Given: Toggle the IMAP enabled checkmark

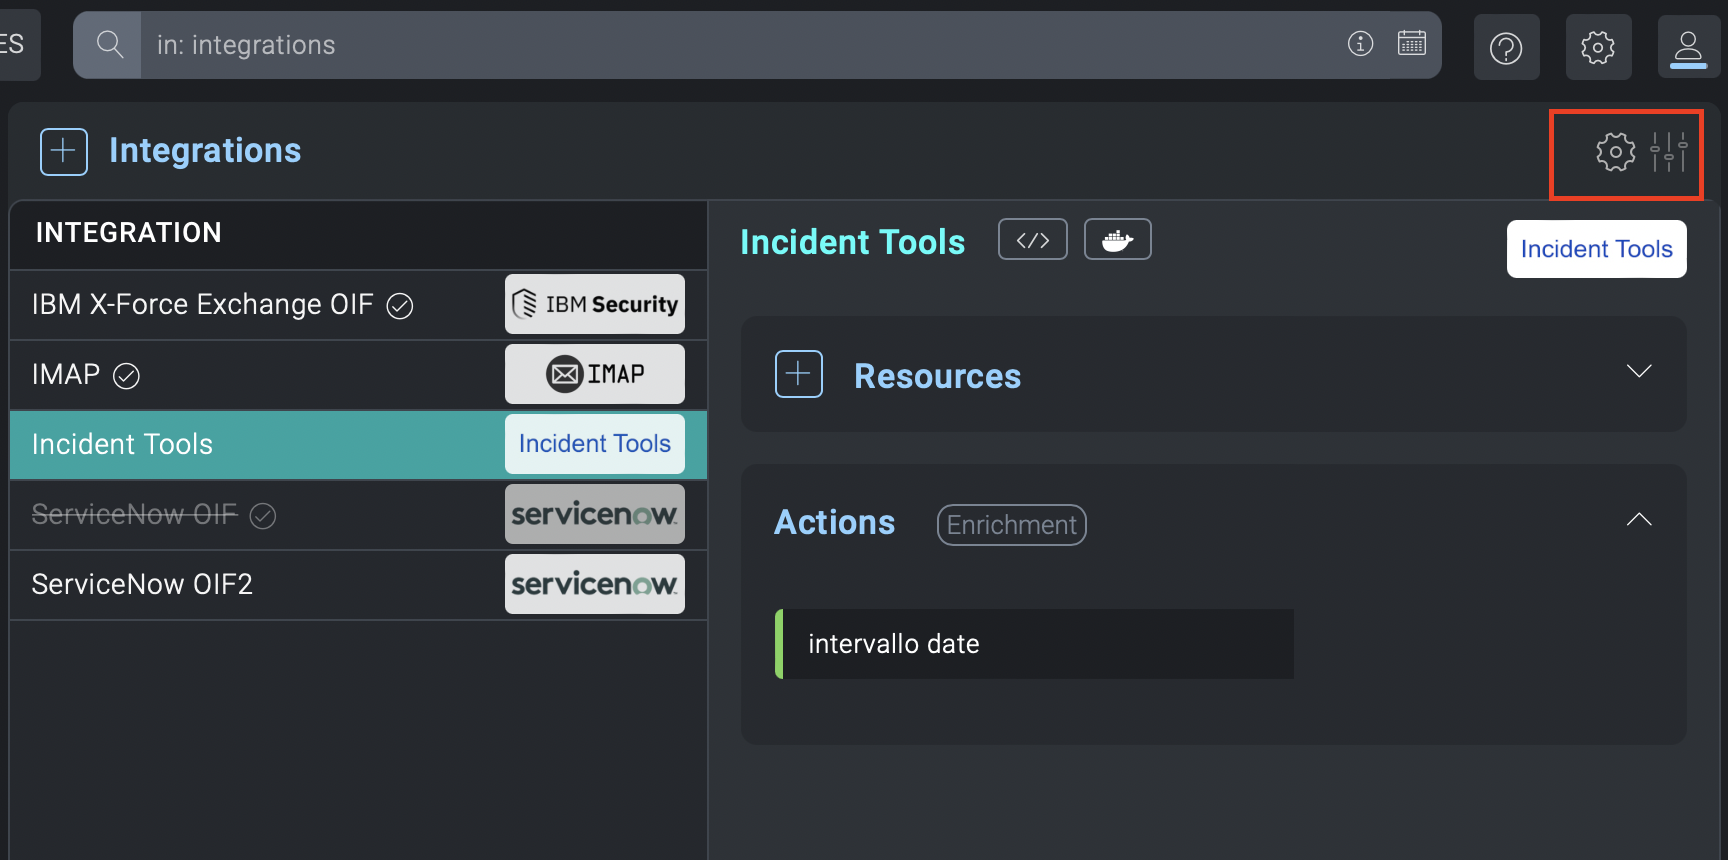Looking at the screenshot, I should (126, 376).
